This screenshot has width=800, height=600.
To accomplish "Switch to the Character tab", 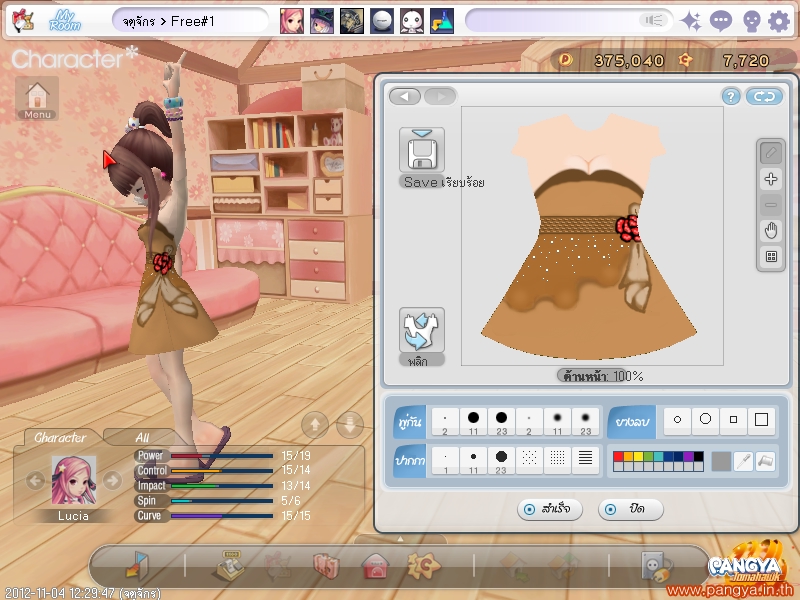I will (60, 437).
